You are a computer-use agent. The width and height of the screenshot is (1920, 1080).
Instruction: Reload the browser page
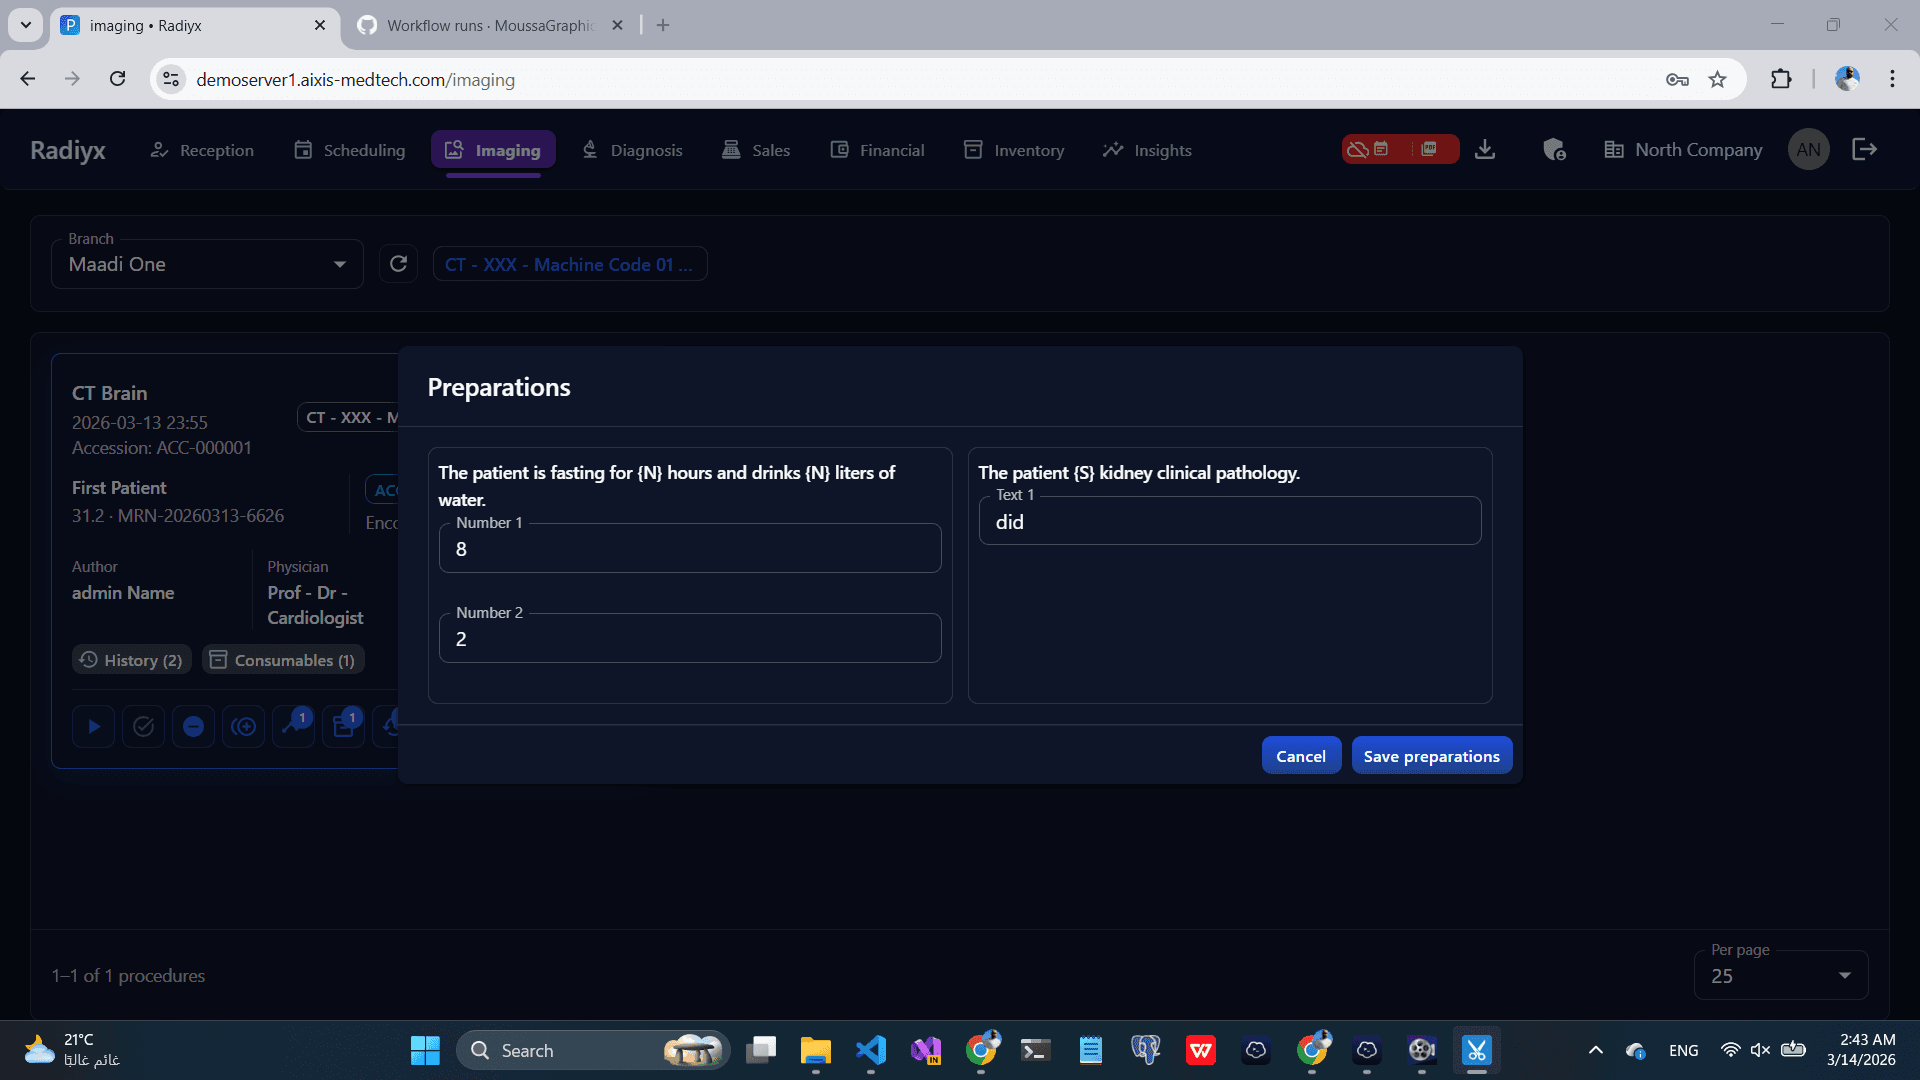(118, 79)
